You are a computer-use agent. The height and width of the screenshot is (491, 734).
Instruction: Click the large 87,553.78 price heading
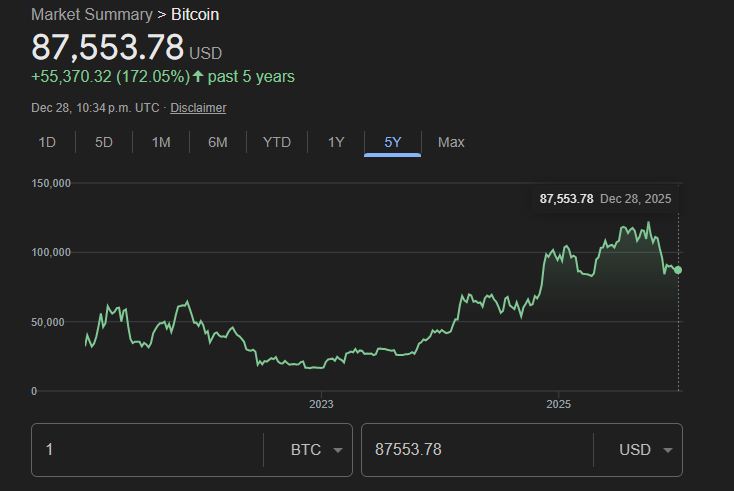click(x=108, y=47)
